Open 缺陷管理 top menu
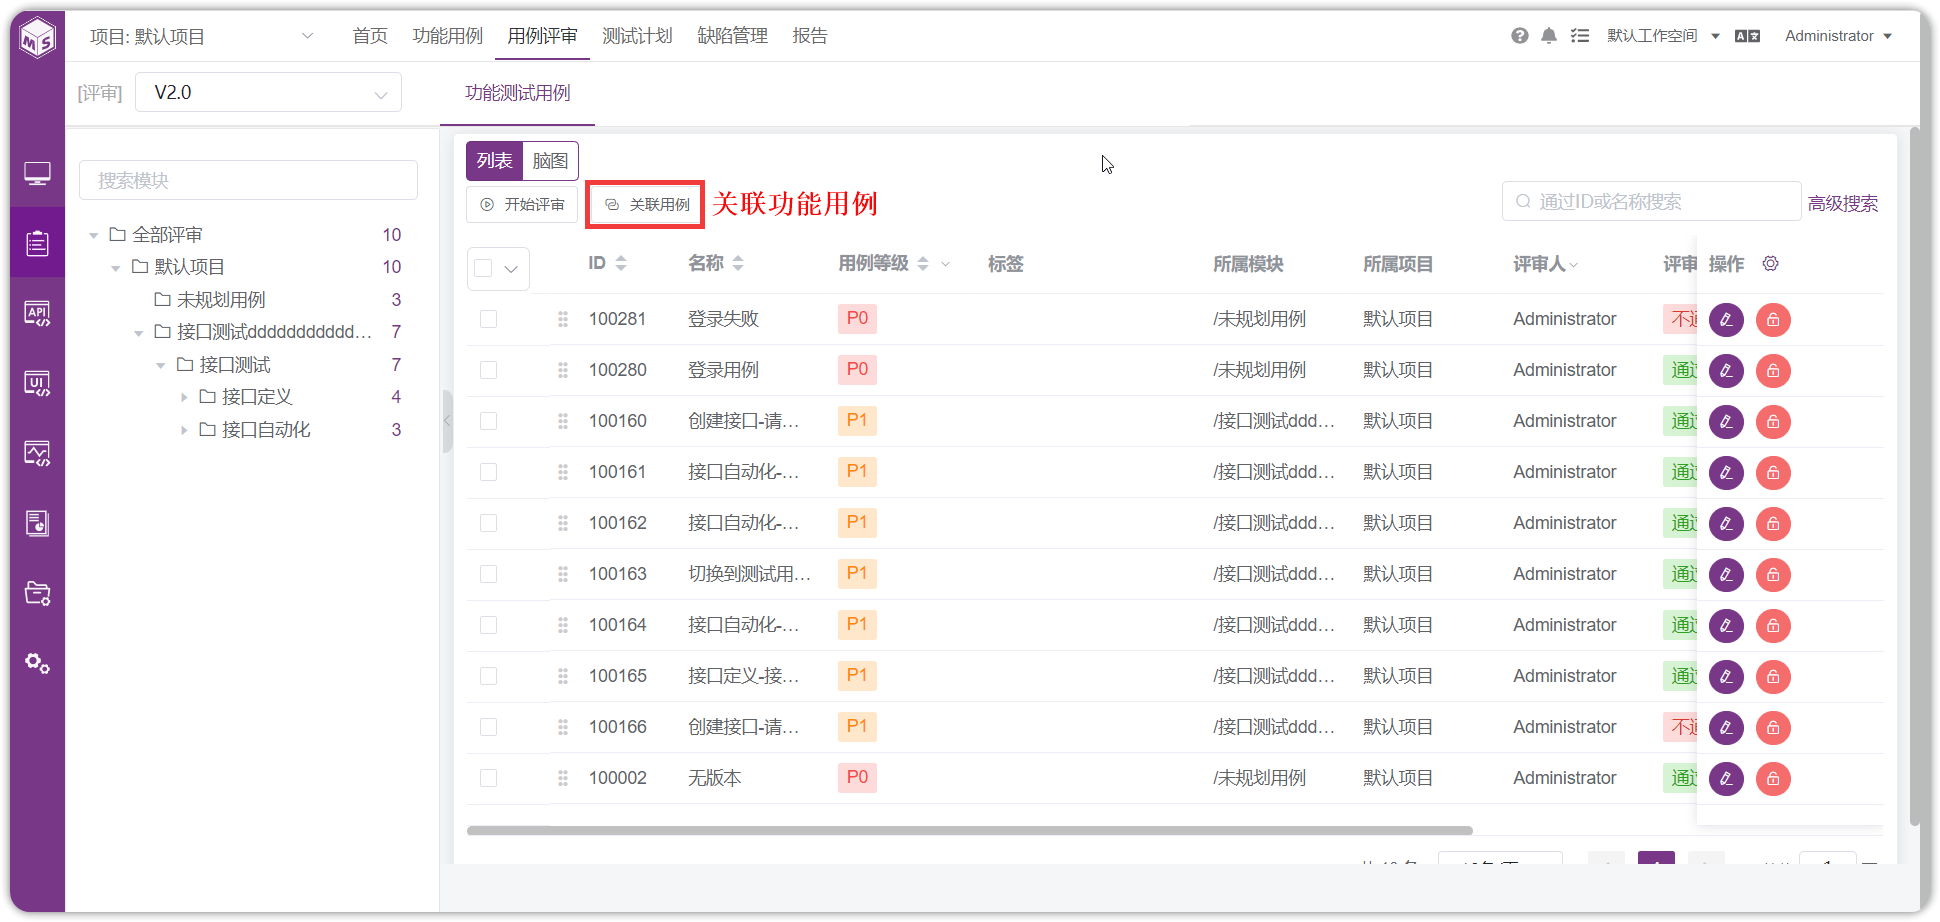This screenshot has width=1940, height=922. (732, 36)
